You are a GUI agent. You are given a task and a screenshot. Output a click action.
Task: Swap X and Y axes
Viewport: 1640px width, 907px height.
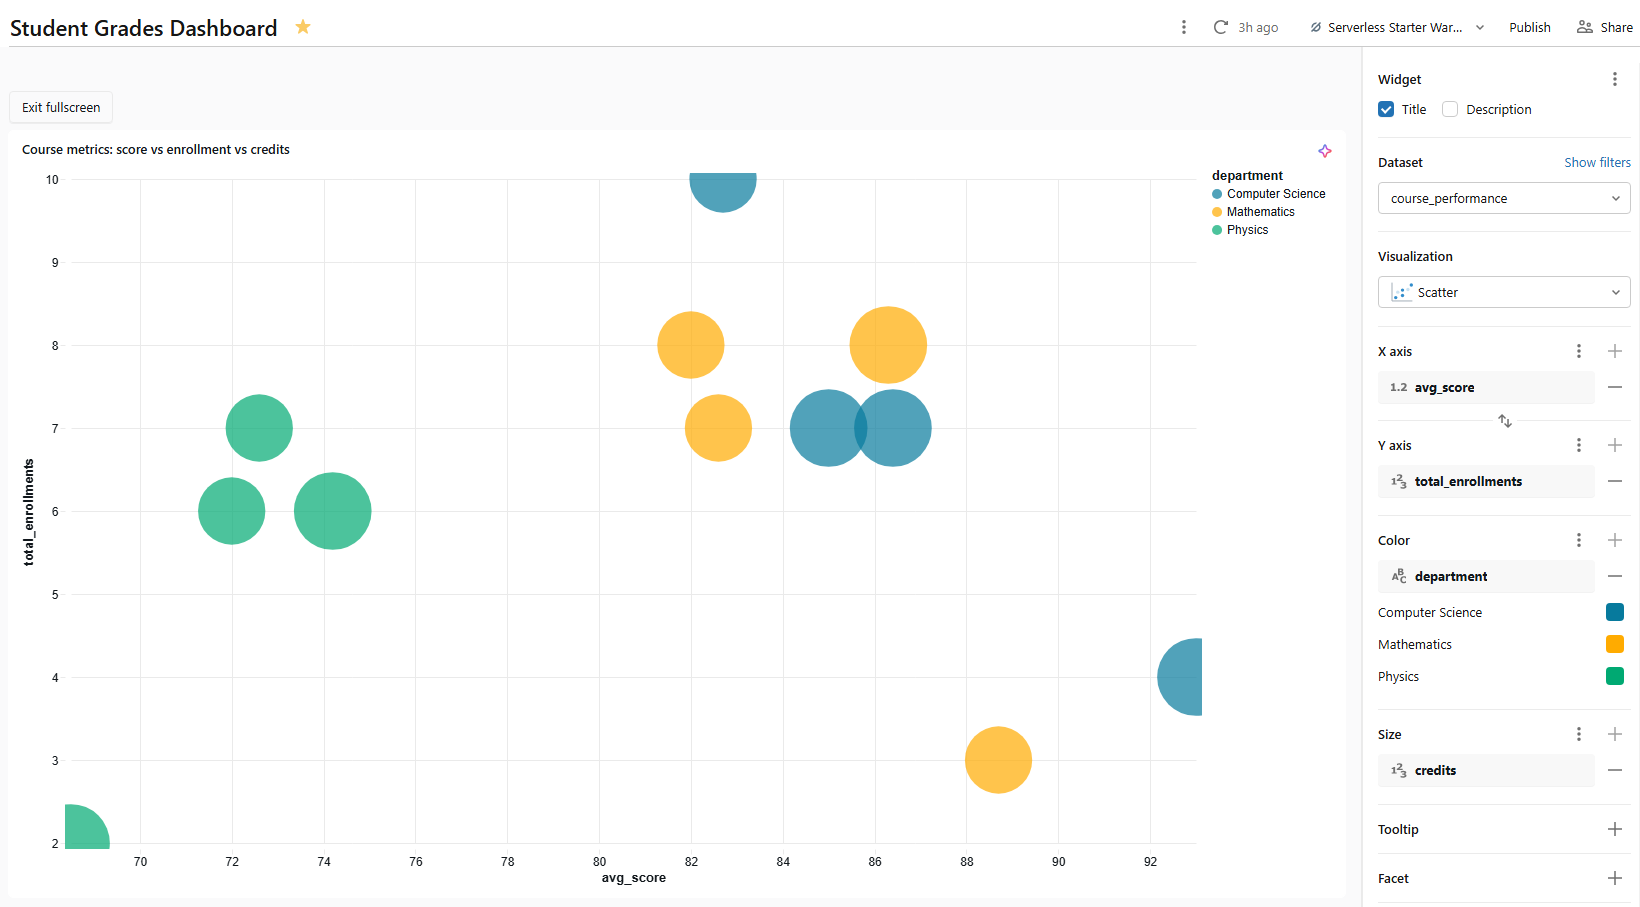[1504, 421]
